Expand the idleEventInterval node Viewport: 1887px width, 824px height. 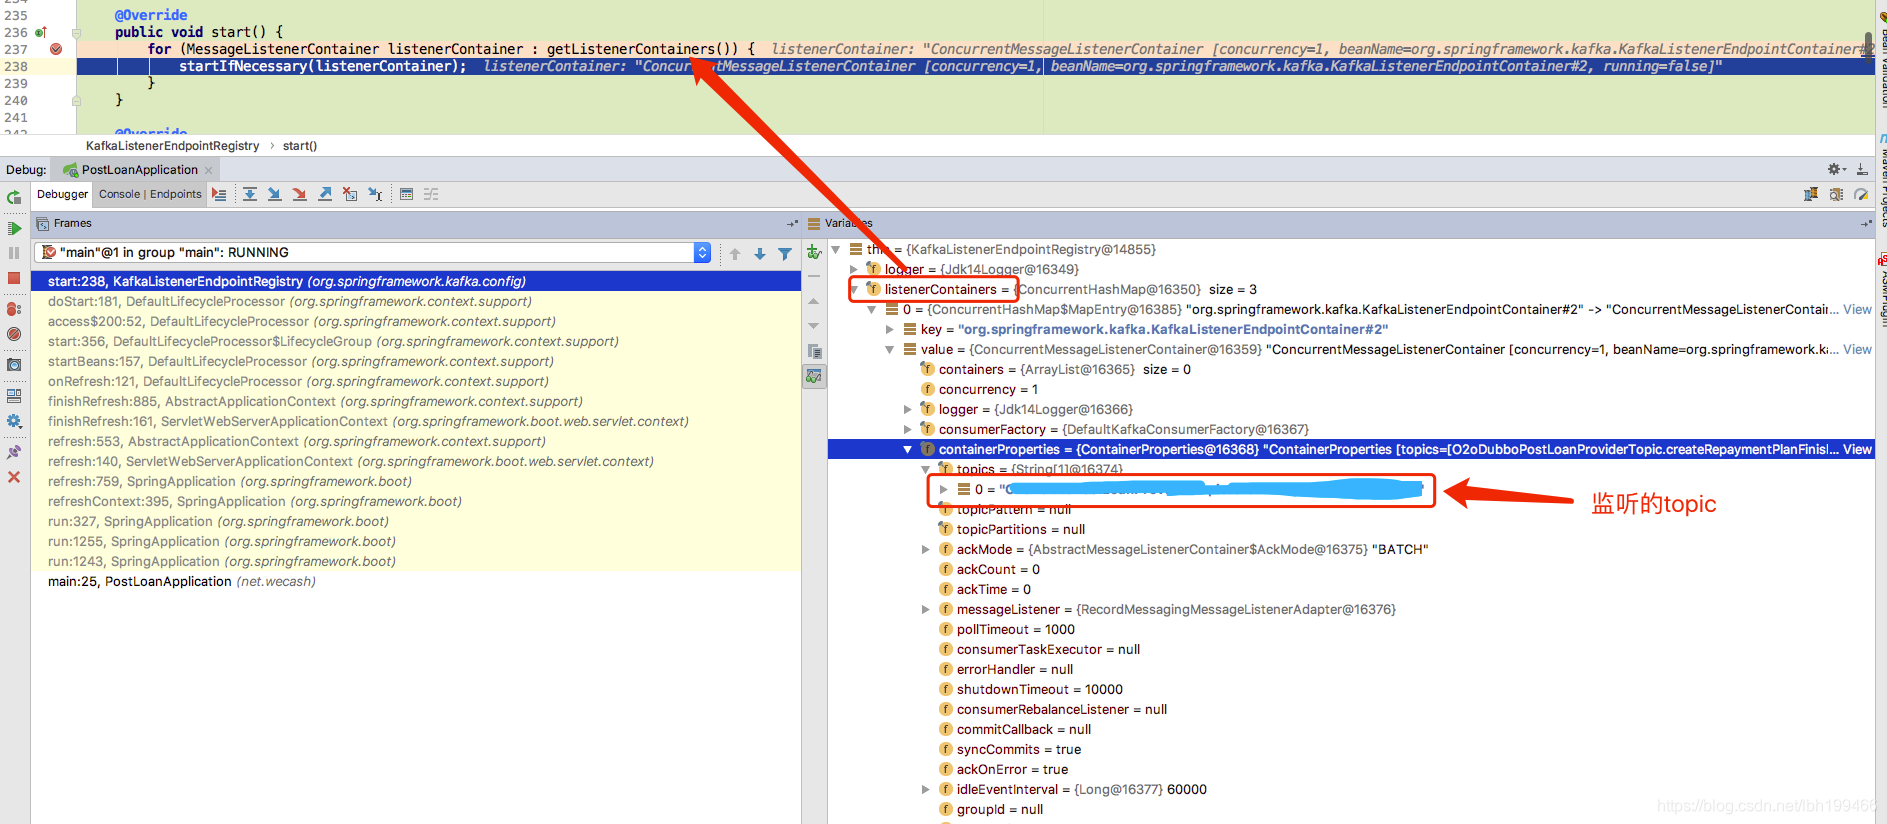coord(926,790)
